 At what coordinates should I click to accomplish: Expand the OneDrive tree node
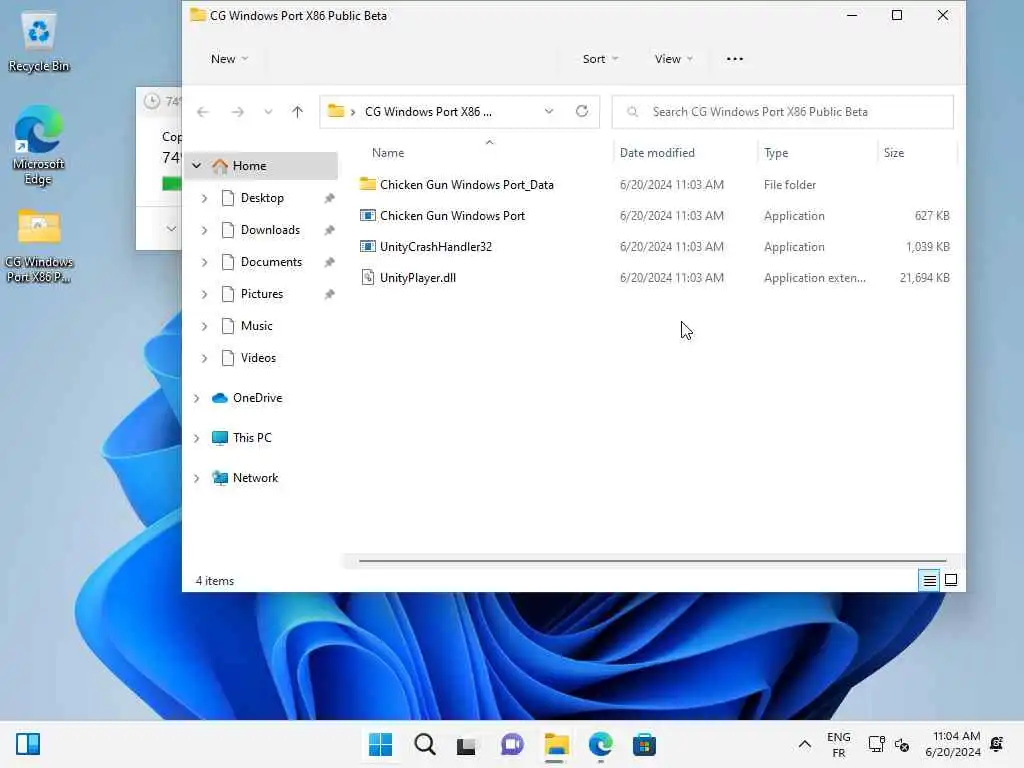(x=197, y=398)
